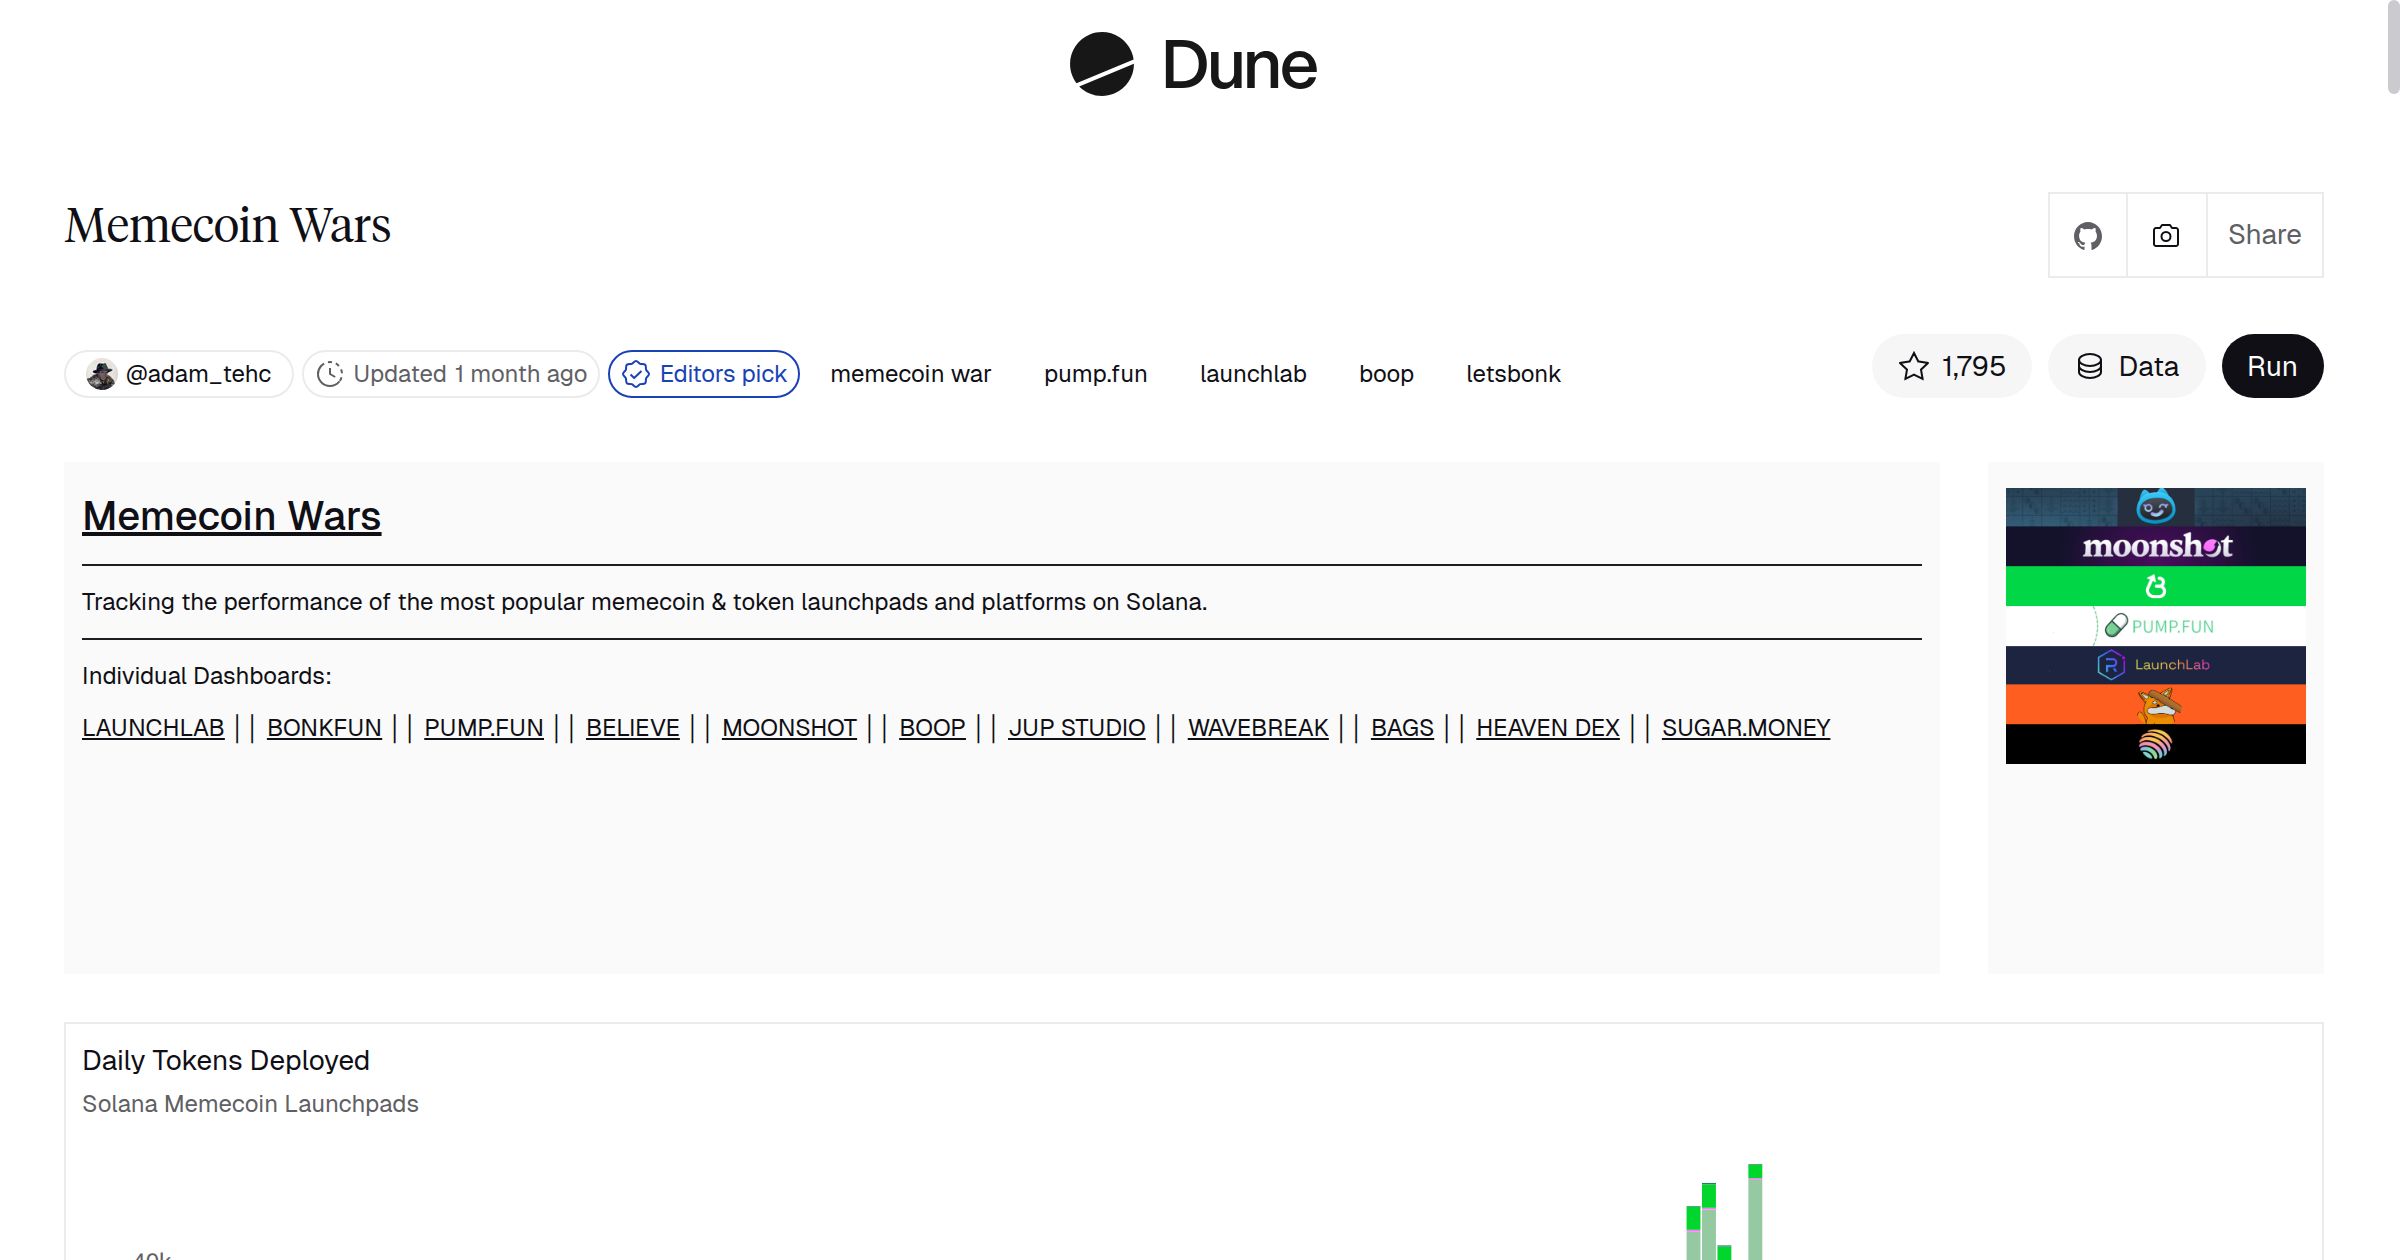Click the Daily Tokens Deployed chart area
2400x1260 pixels.
coord(1200,1200)
